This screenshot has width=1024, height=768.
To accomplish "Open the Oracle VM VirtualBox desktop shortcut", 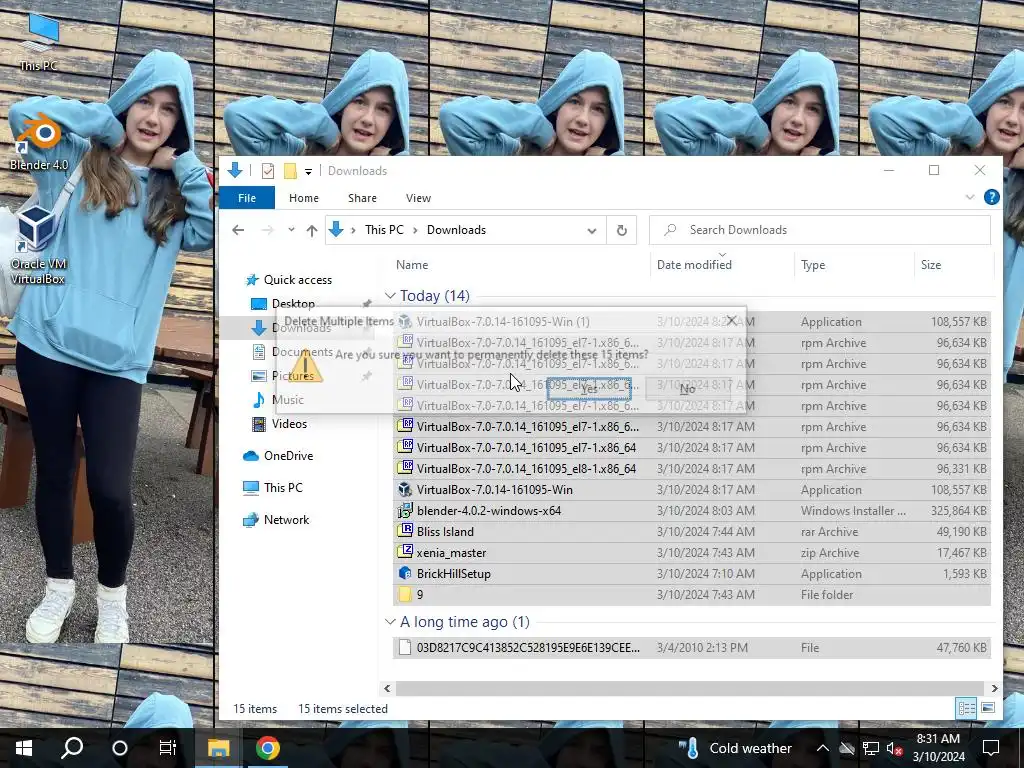I will pyautogui.click(x=37, y=244).
